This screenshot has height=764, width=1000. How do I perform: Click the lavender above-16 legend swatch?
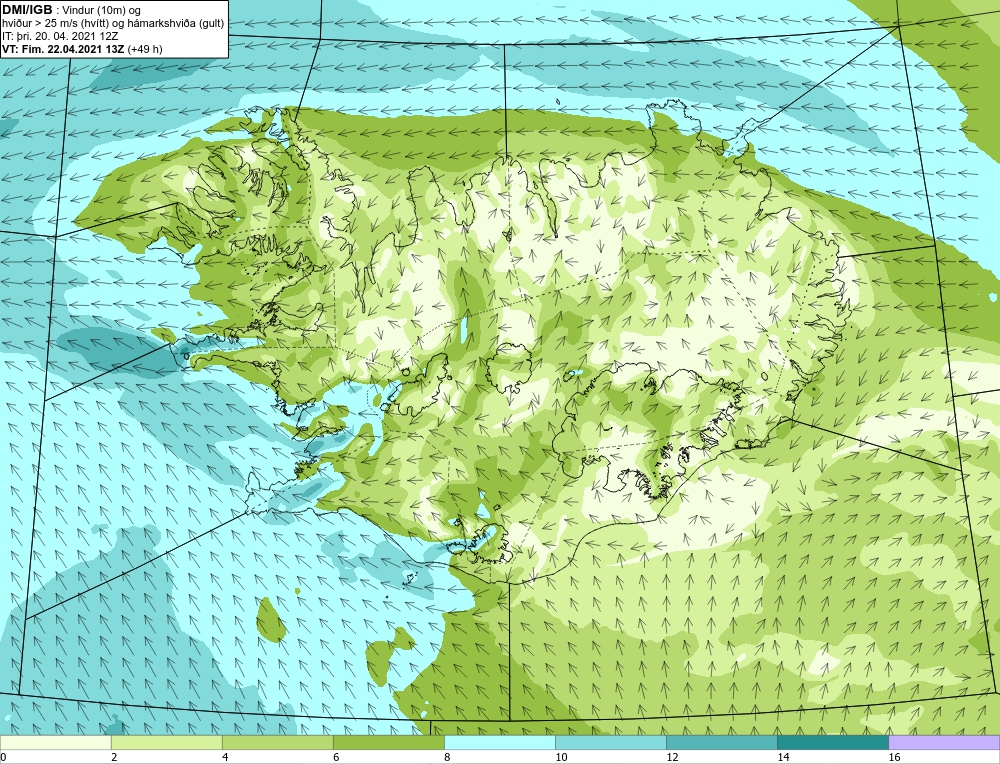pos(944,742)
